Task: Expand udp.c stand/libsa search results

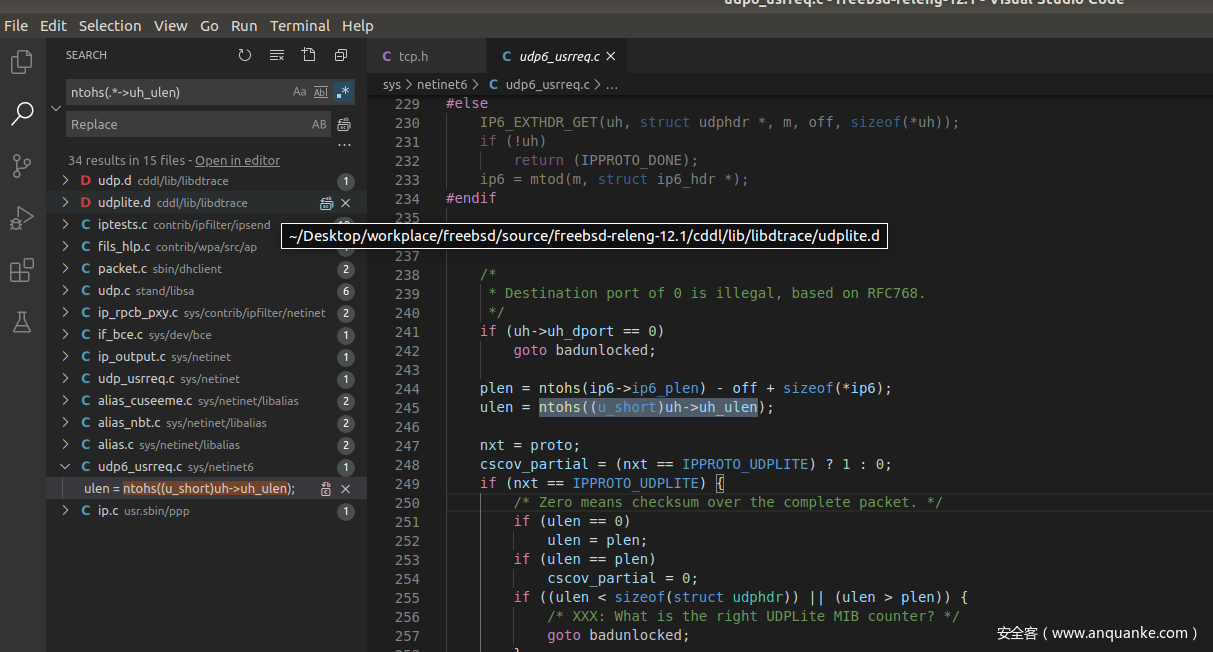Action: (65, 291)
